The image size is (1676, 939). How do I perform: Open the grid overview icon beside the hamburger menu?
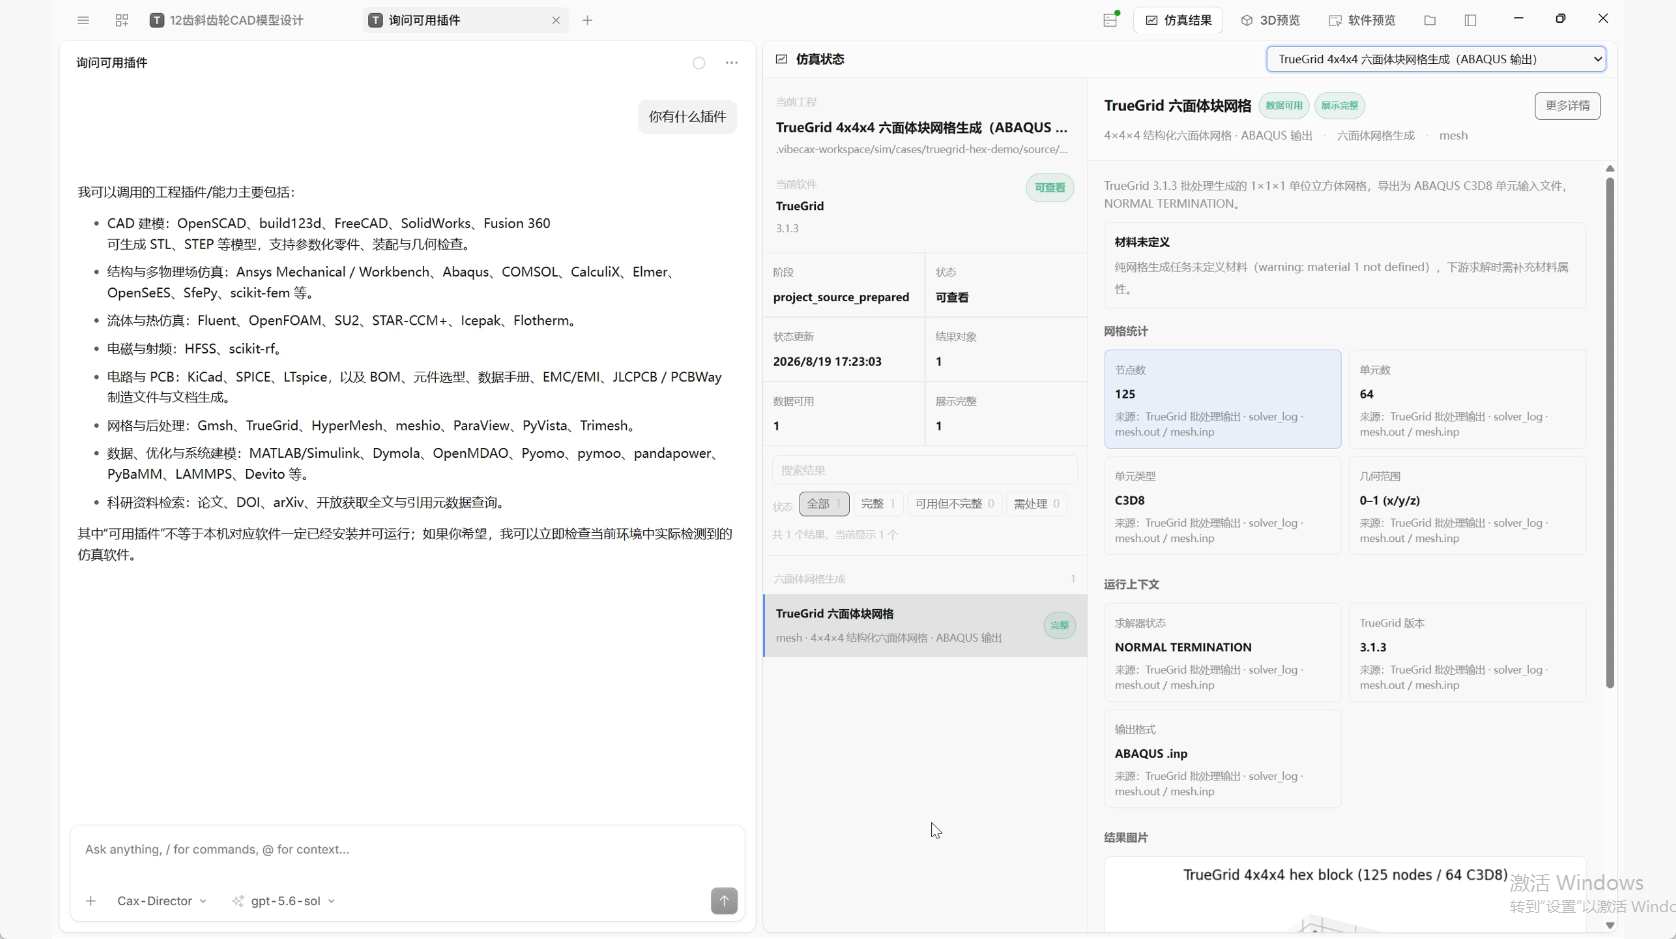pyautogui.click(x=122, y=20)
